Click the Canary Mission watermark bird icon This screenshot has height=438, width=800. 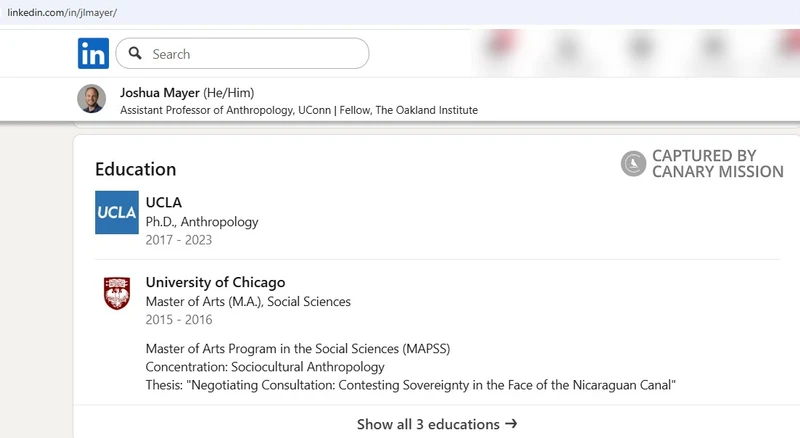(633, 163)
